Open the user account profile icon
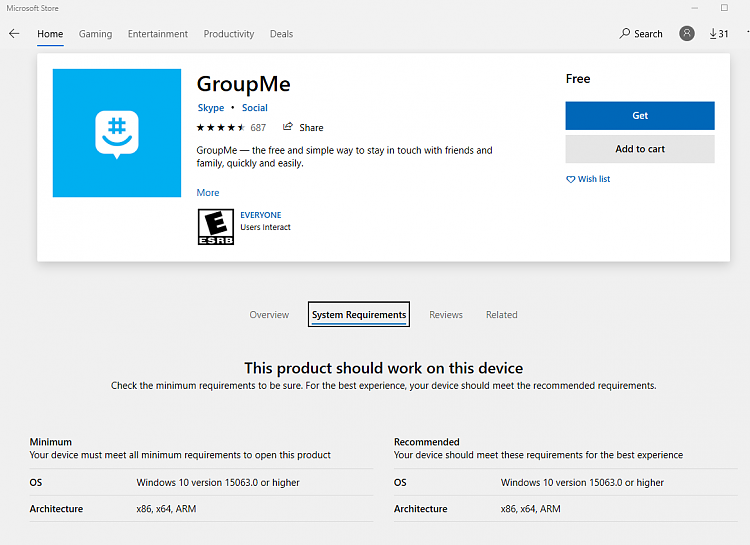Screen dimensions: 750x545 tap(687, 33)
